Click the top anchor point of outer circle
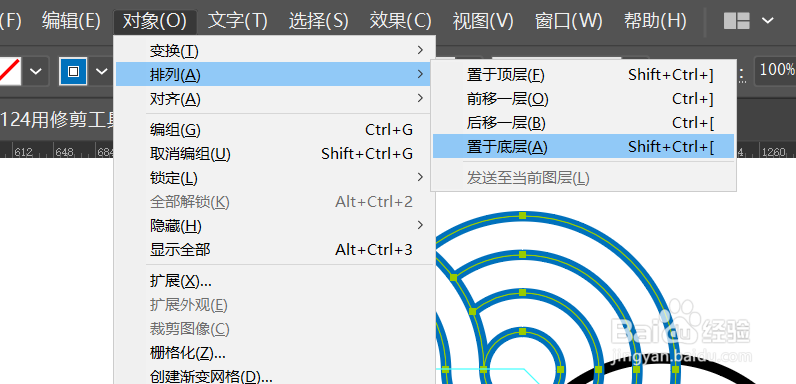Screen dimensions: 796x384 point(522,216)
